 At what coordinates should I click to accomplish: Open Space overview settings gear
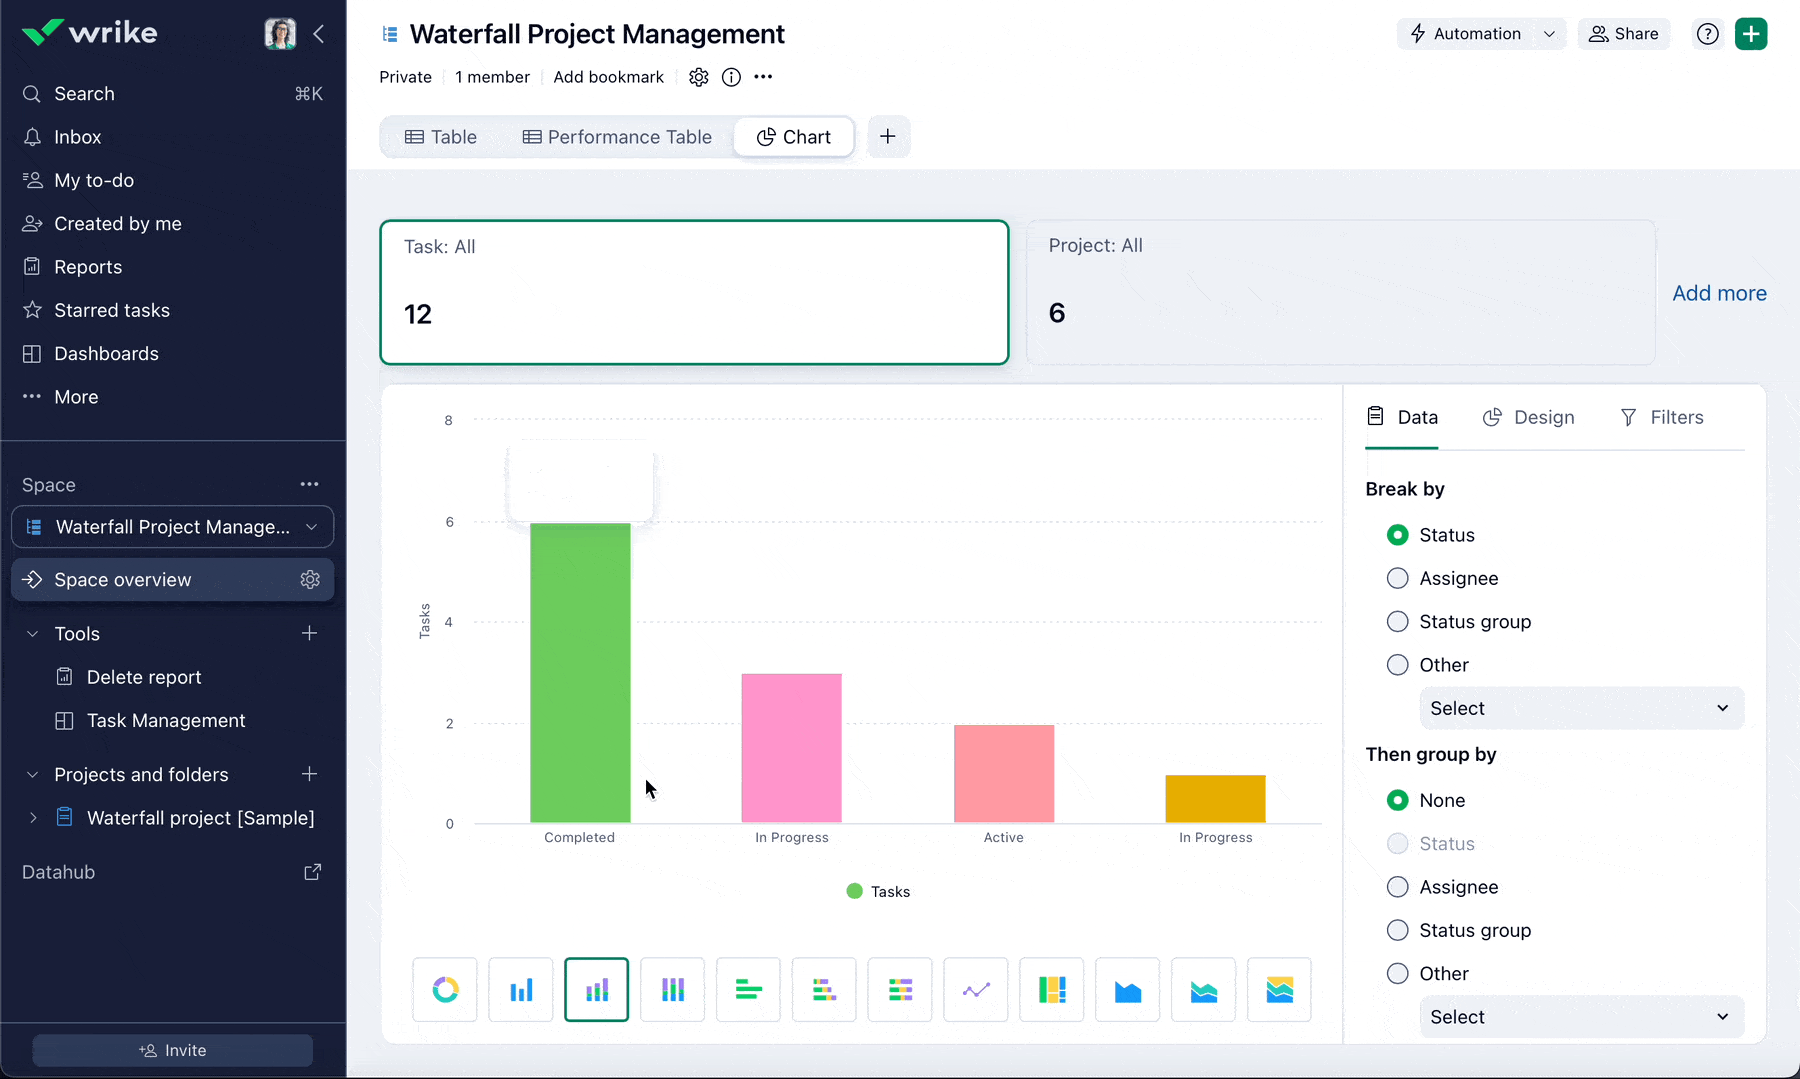(310, 580)
